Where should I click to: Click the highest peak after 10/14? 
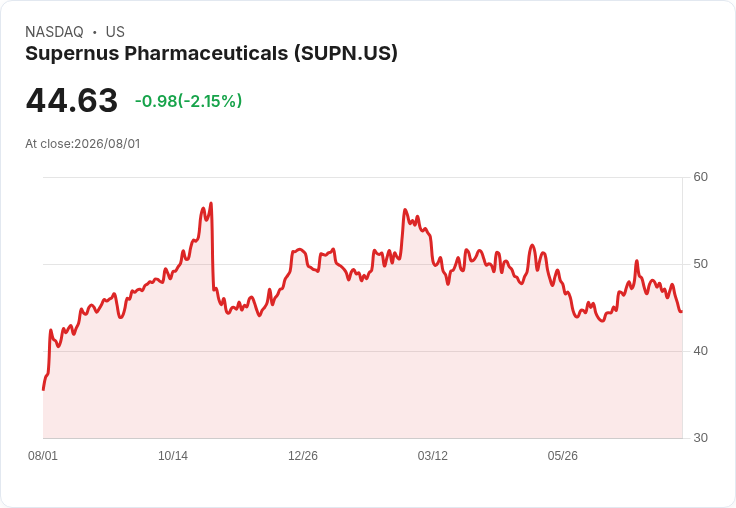coord(211,203)
